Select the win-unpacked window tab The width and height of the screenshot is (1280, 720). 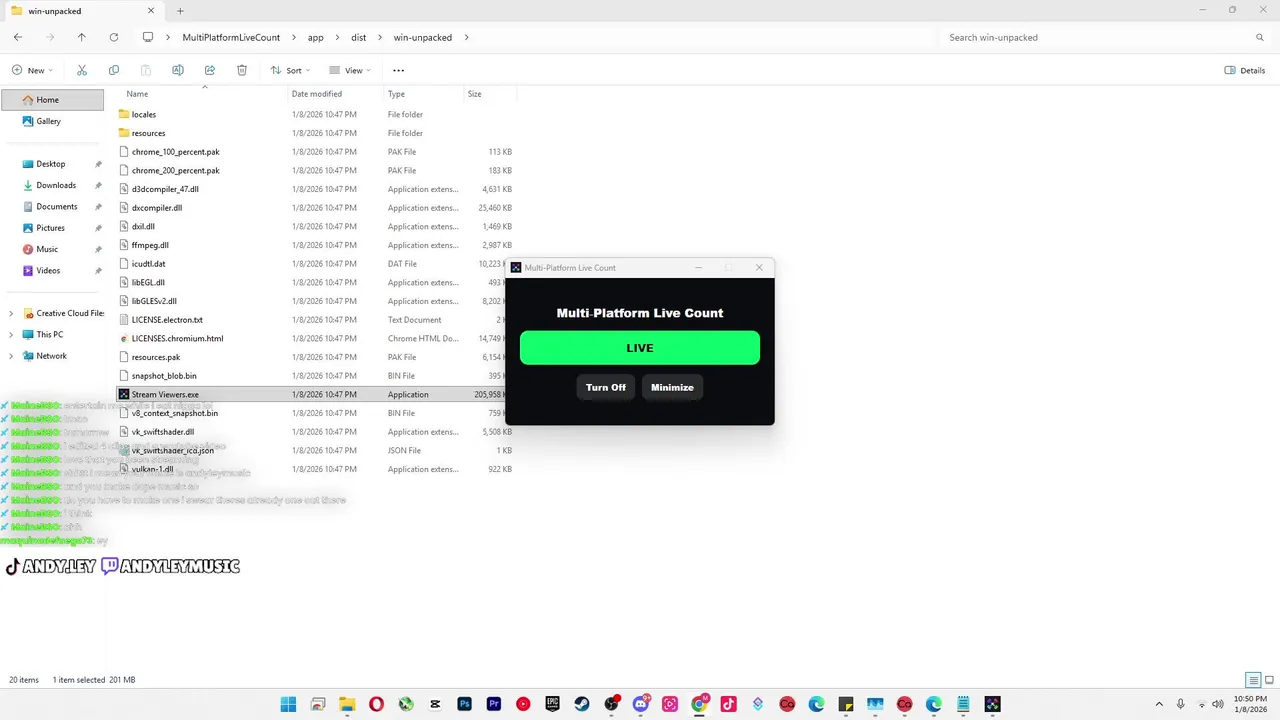tap(84, 11)
